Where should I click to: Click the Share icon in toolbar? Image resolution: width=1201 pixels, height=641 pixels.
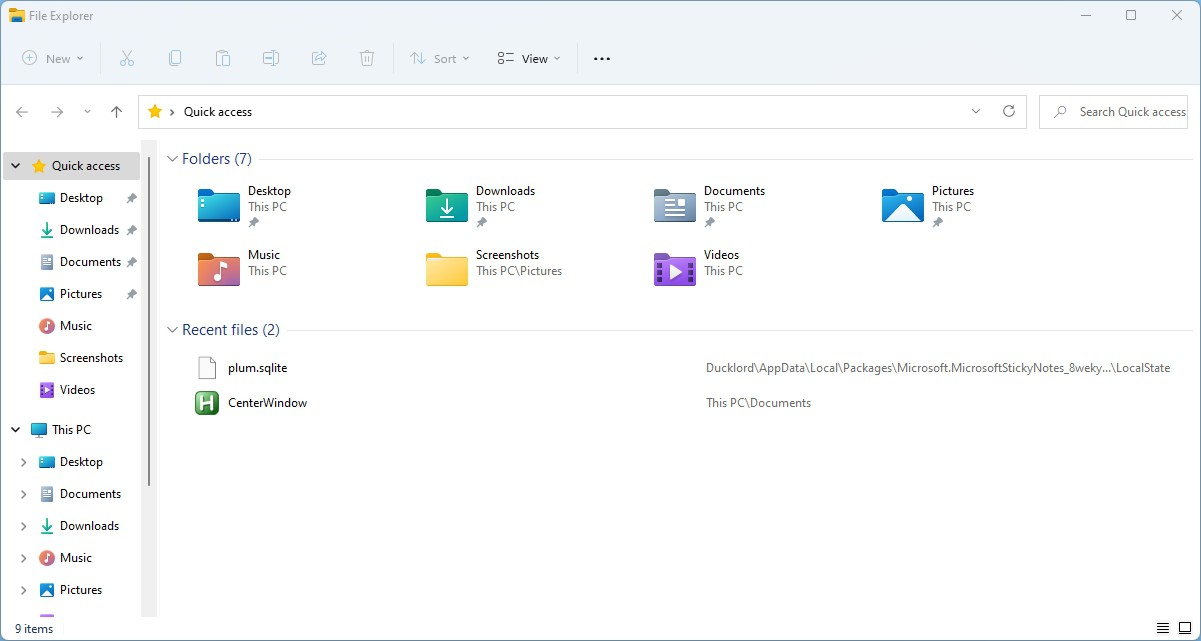[x=319, y=59]
